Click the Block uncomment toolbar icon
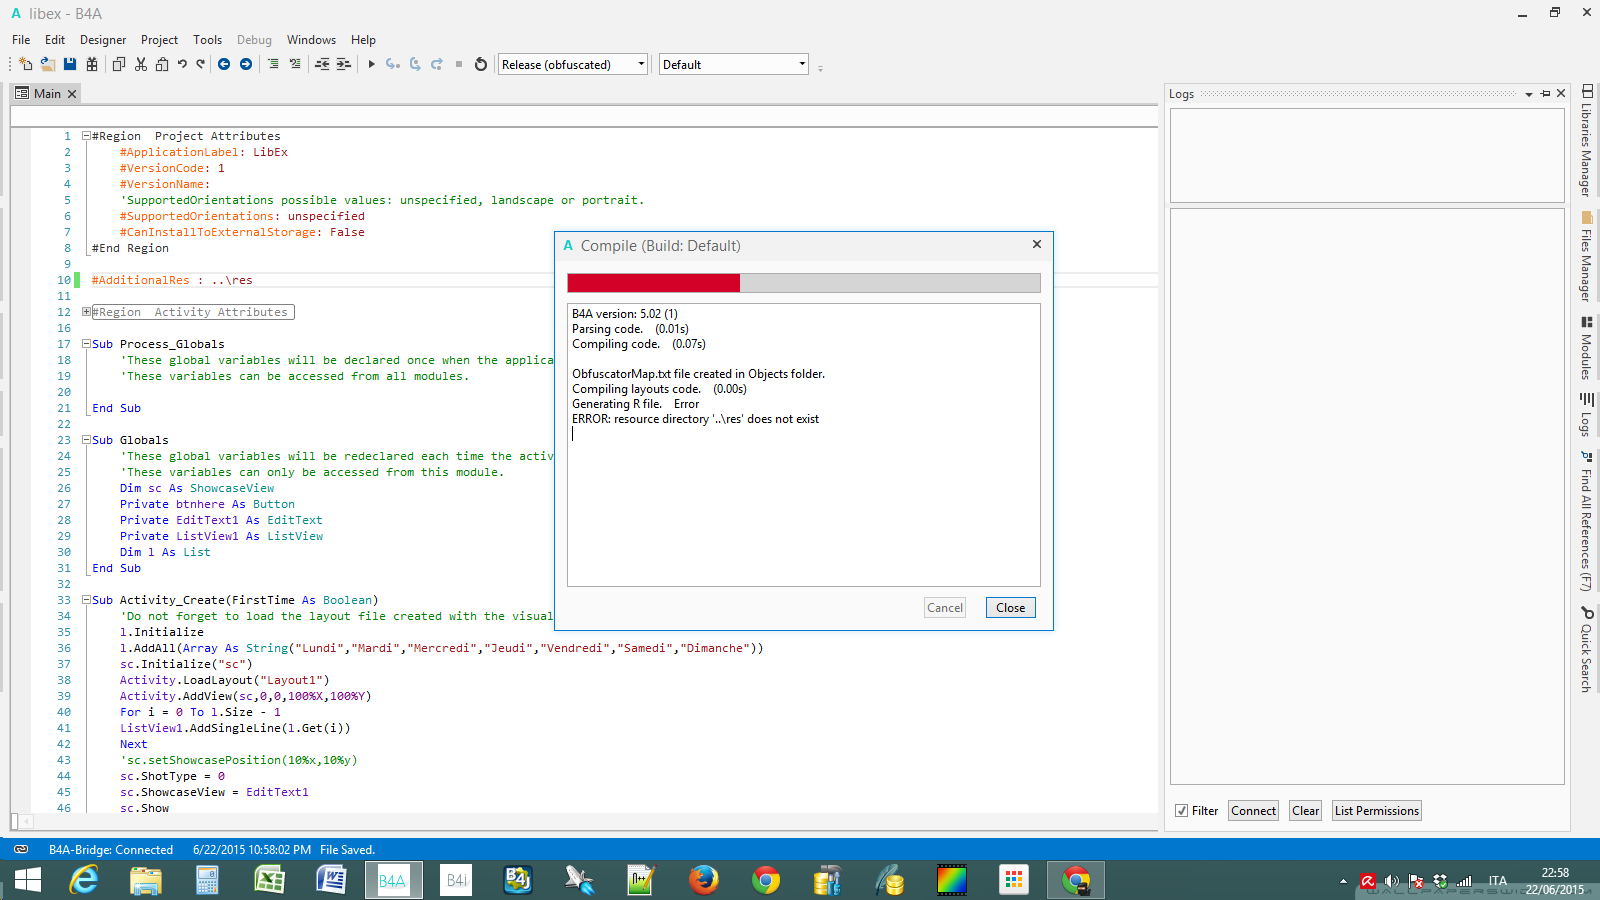 [x=295, y=64]
